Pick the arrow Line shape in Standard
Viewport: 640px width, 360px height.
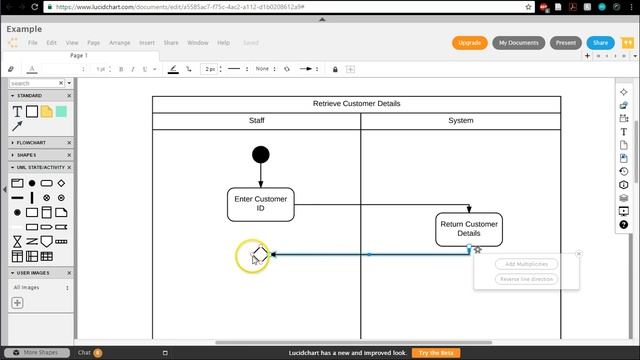point(17,126)
